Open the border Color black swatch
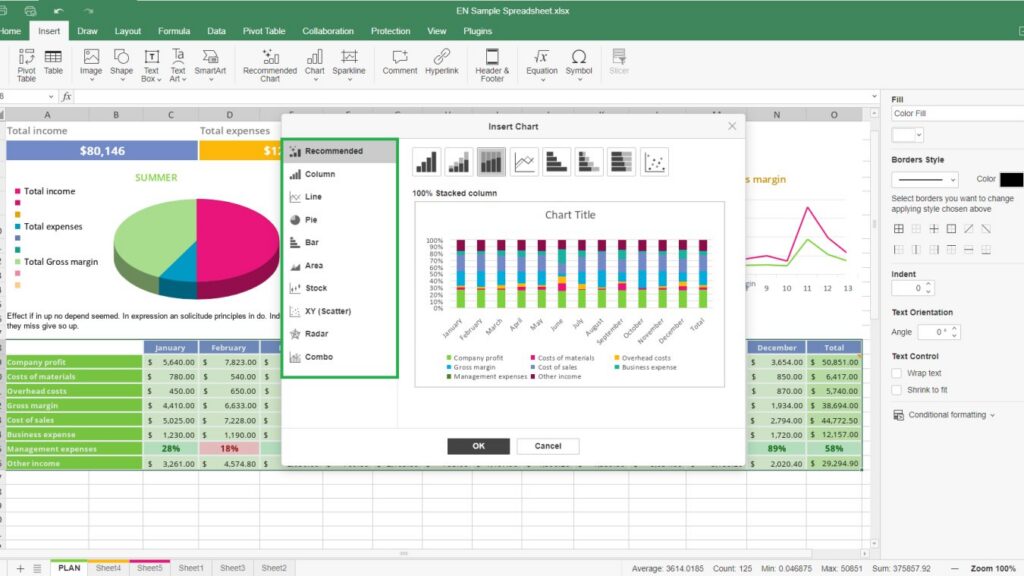The image size is (1024, 576). pyautogui.click(x=1011, y=180)
